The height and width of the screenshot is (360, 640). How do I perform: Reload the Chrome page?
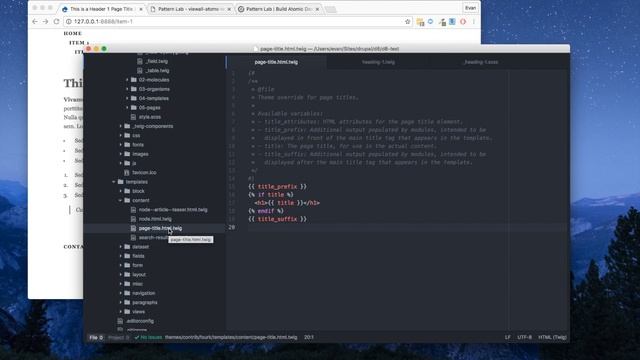coord(56,21)
